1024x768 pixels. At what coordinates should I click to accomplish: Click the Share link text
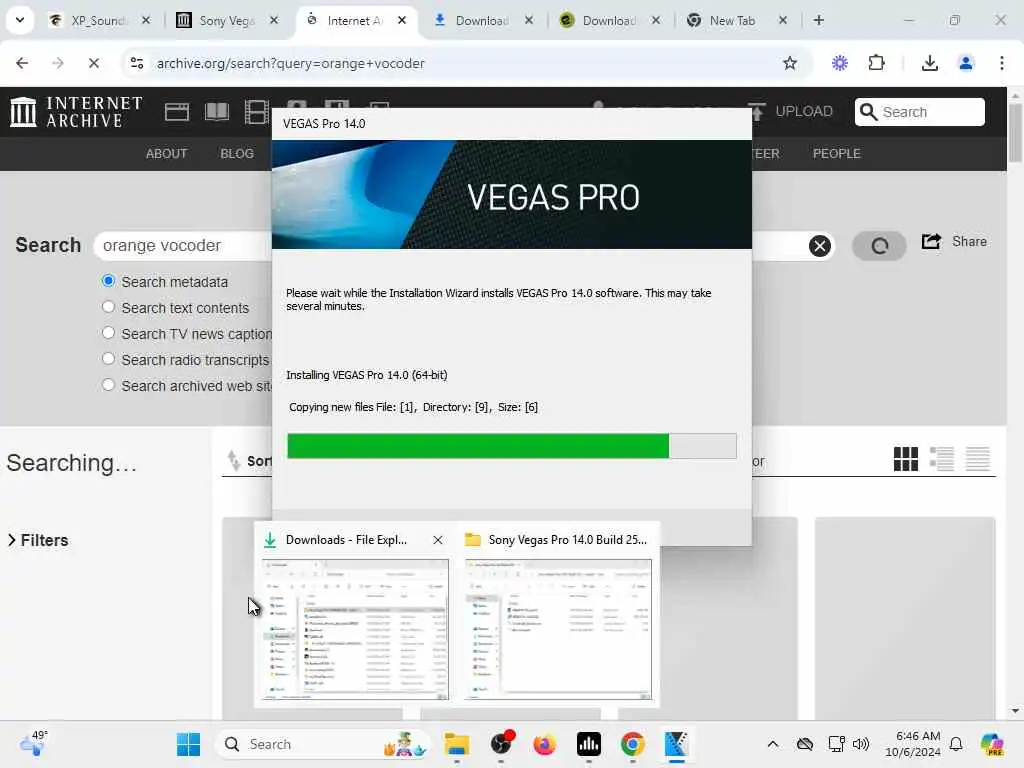point(969,242)
